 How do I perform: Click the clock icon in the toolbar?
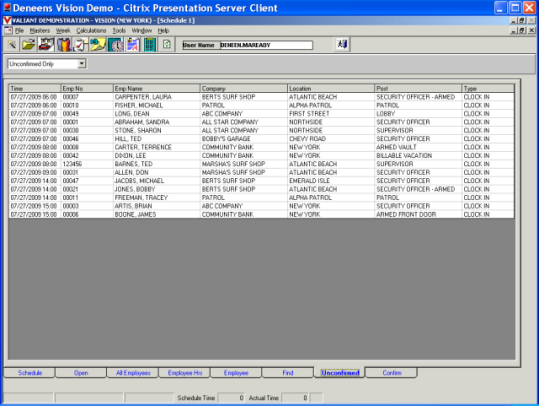(115, 45)
